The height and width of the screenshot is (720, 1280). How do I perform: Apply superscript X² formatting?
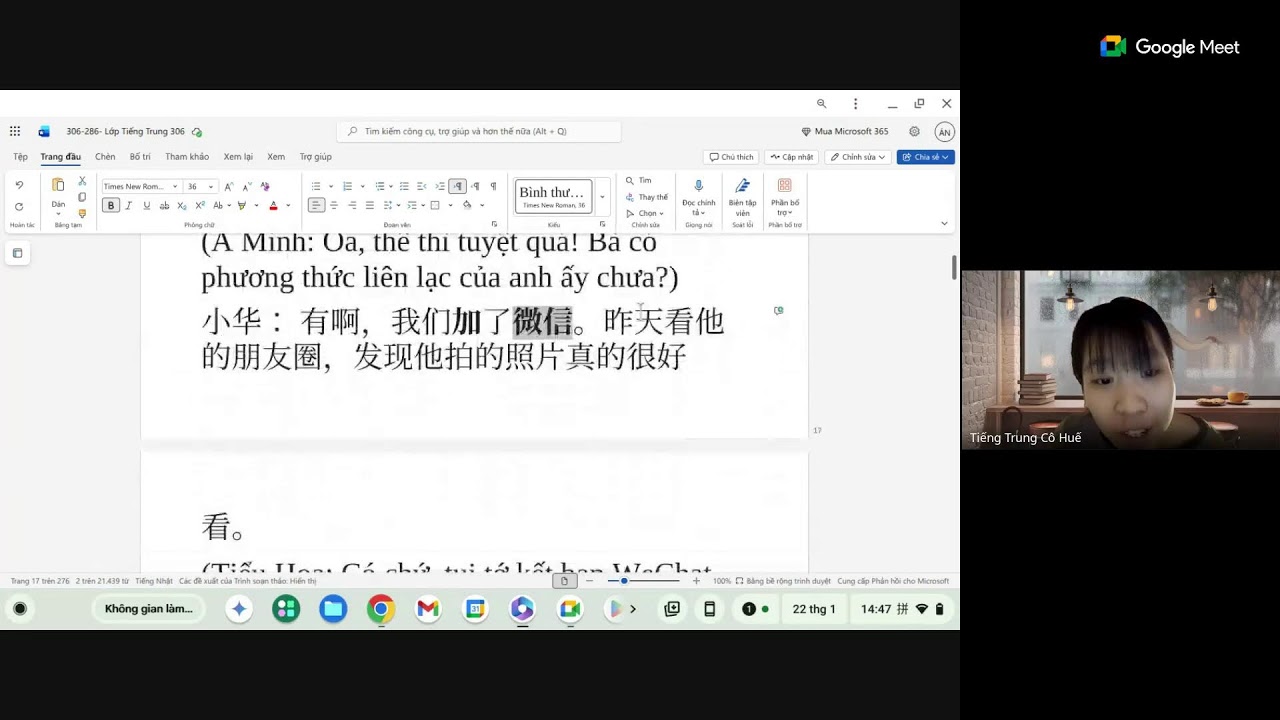200,205
